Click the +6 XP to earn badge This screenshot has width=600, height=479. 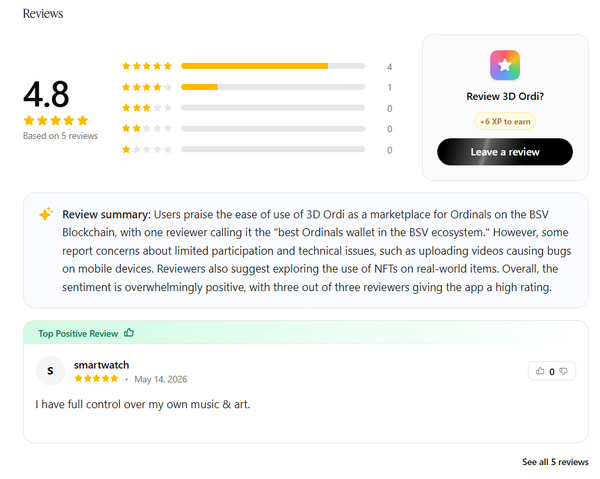(505, 122)
